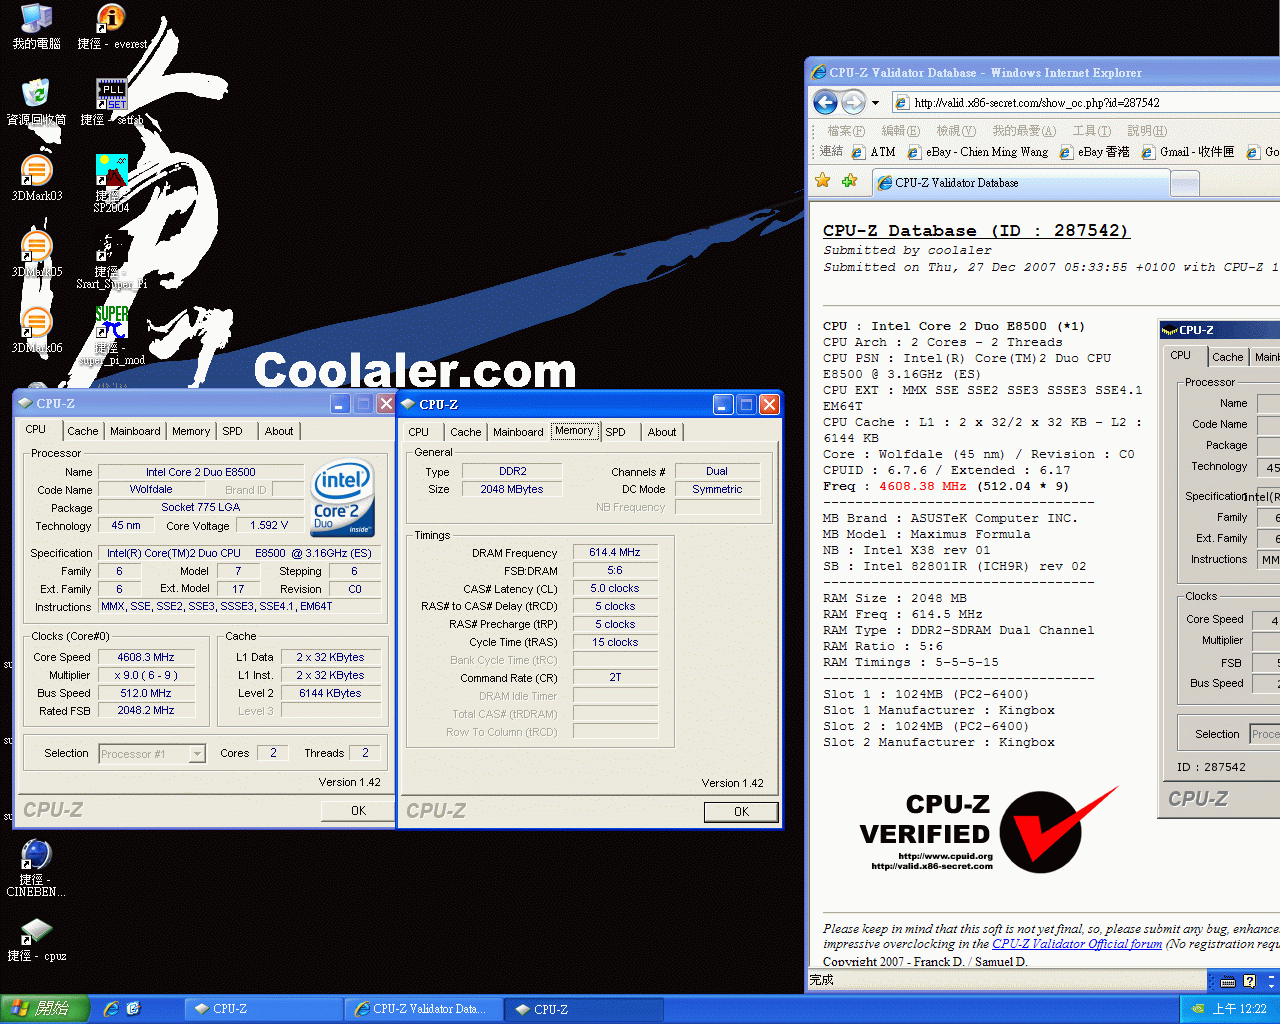Click the Core Voltage value '1.592 V'

click(x=269, y=525)
